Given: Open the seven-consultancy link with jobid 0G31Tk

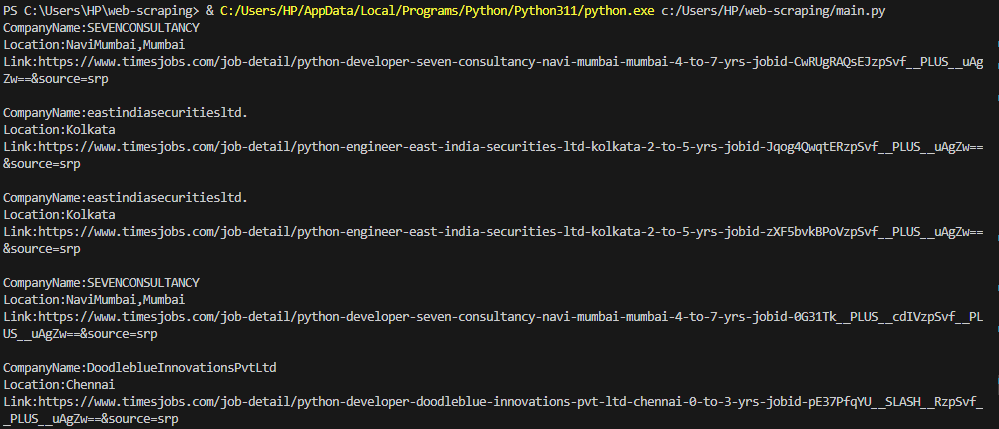Looking at the screenshot, I should (x=494, y=325).
